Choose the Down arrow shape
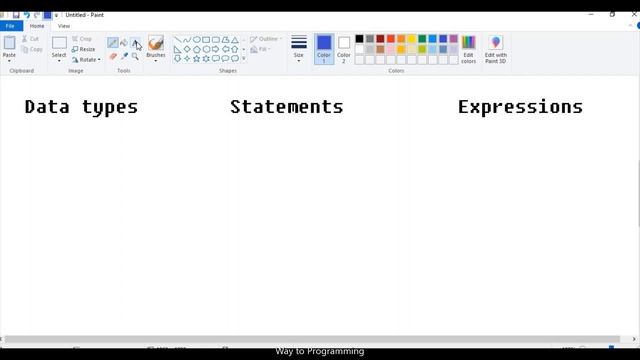The height and width of the screenshot is (360, 640). tap(178, 58)
